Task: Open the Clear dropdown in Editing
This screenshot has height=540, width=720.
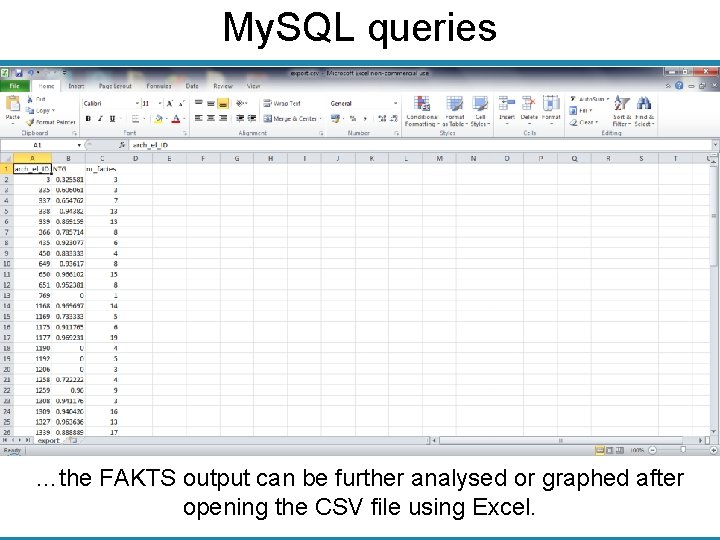Action: tap(584, 123)
